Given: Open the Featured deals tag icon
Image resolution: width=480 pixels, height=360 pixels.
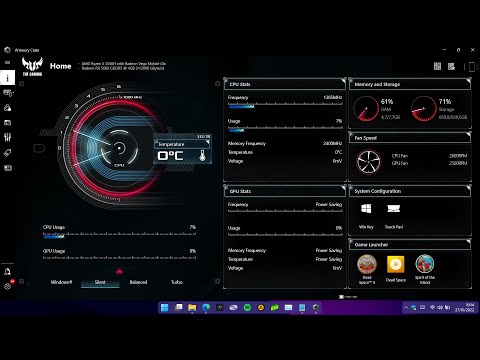Looking at the screenshot, I should point(7,153).
